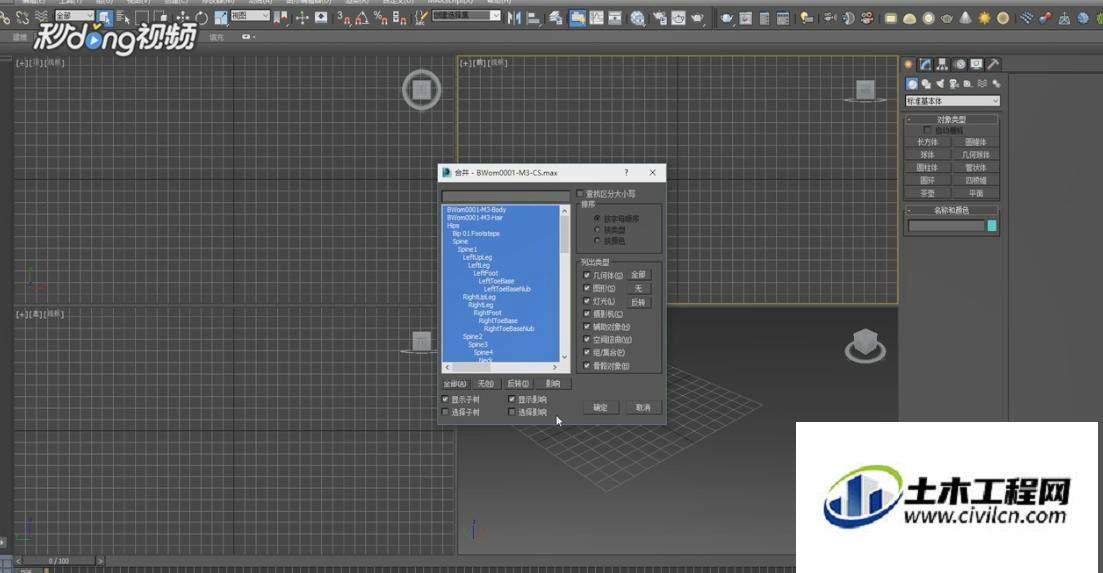
Task: Click the object color swatch
Action: [x=992, y=226]
